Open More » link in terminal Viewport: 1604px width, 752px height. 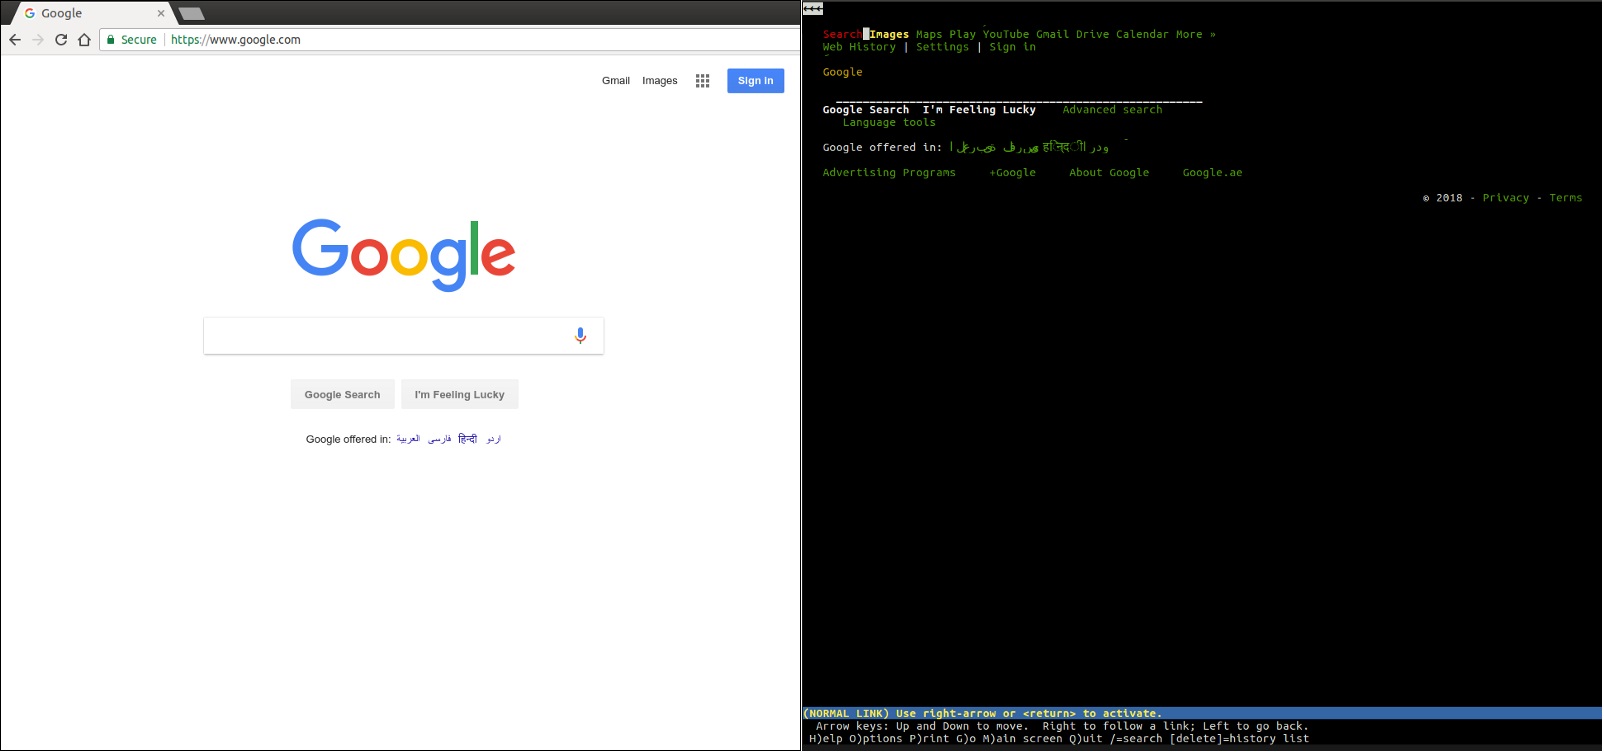point(1196,34)
